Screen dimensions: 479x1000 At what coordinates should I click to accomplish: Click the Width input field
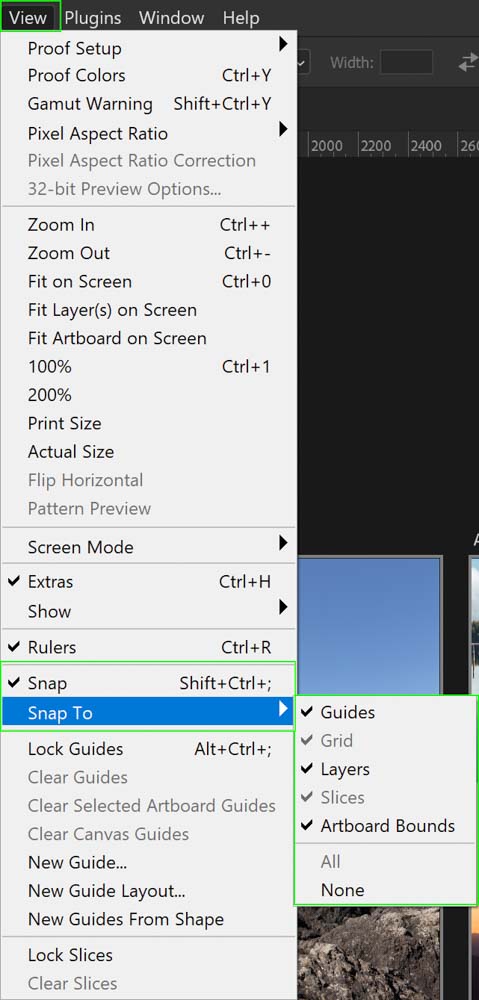[406, 62]
